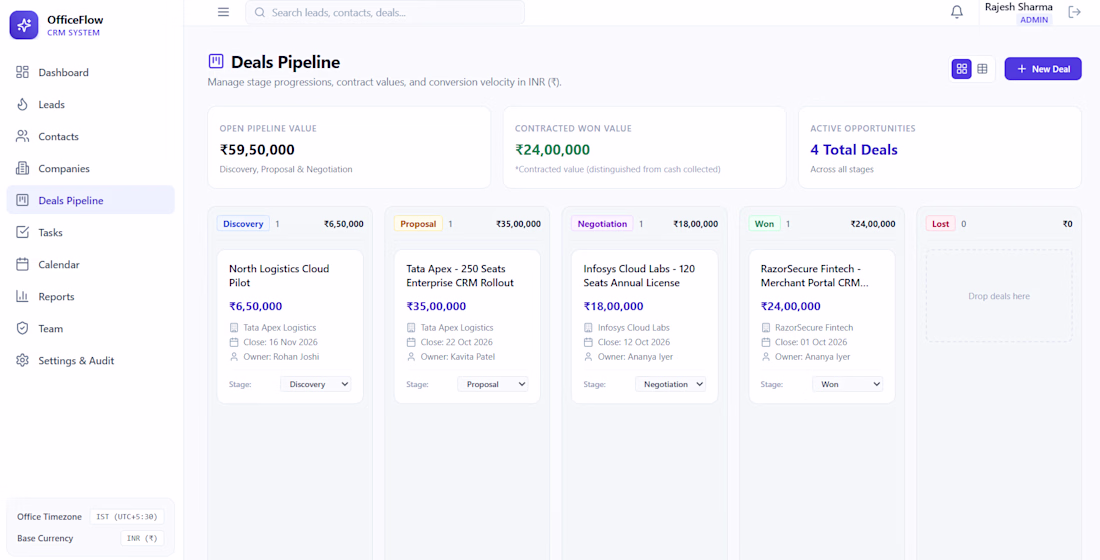Viewport: 1100px width, 560px height.
Task: Switch to table list view
Action: coord(982,69)
